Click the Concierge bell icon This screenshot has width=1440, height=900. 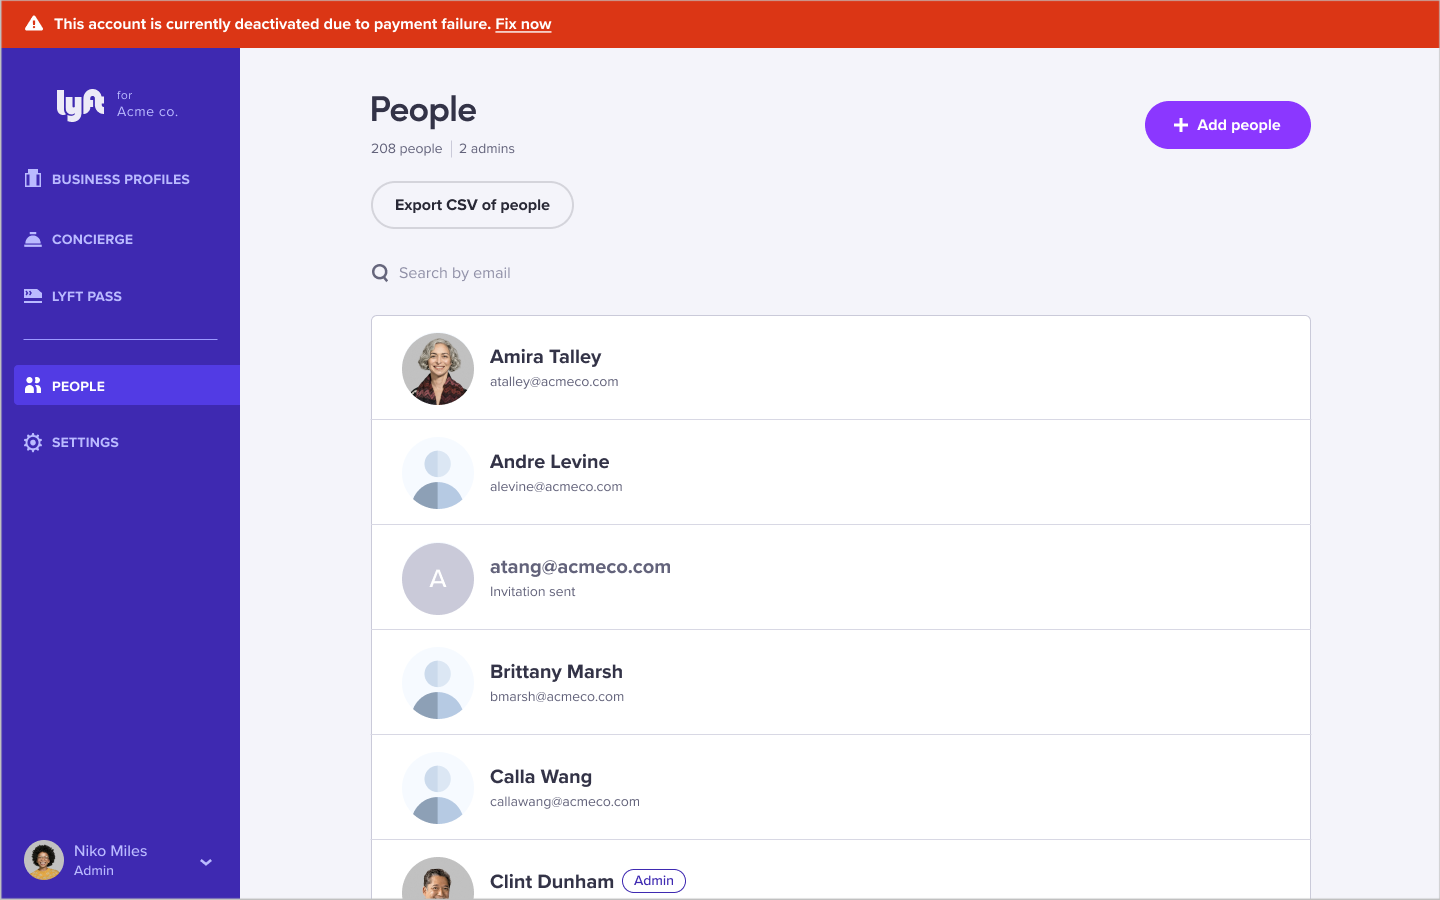33,239
